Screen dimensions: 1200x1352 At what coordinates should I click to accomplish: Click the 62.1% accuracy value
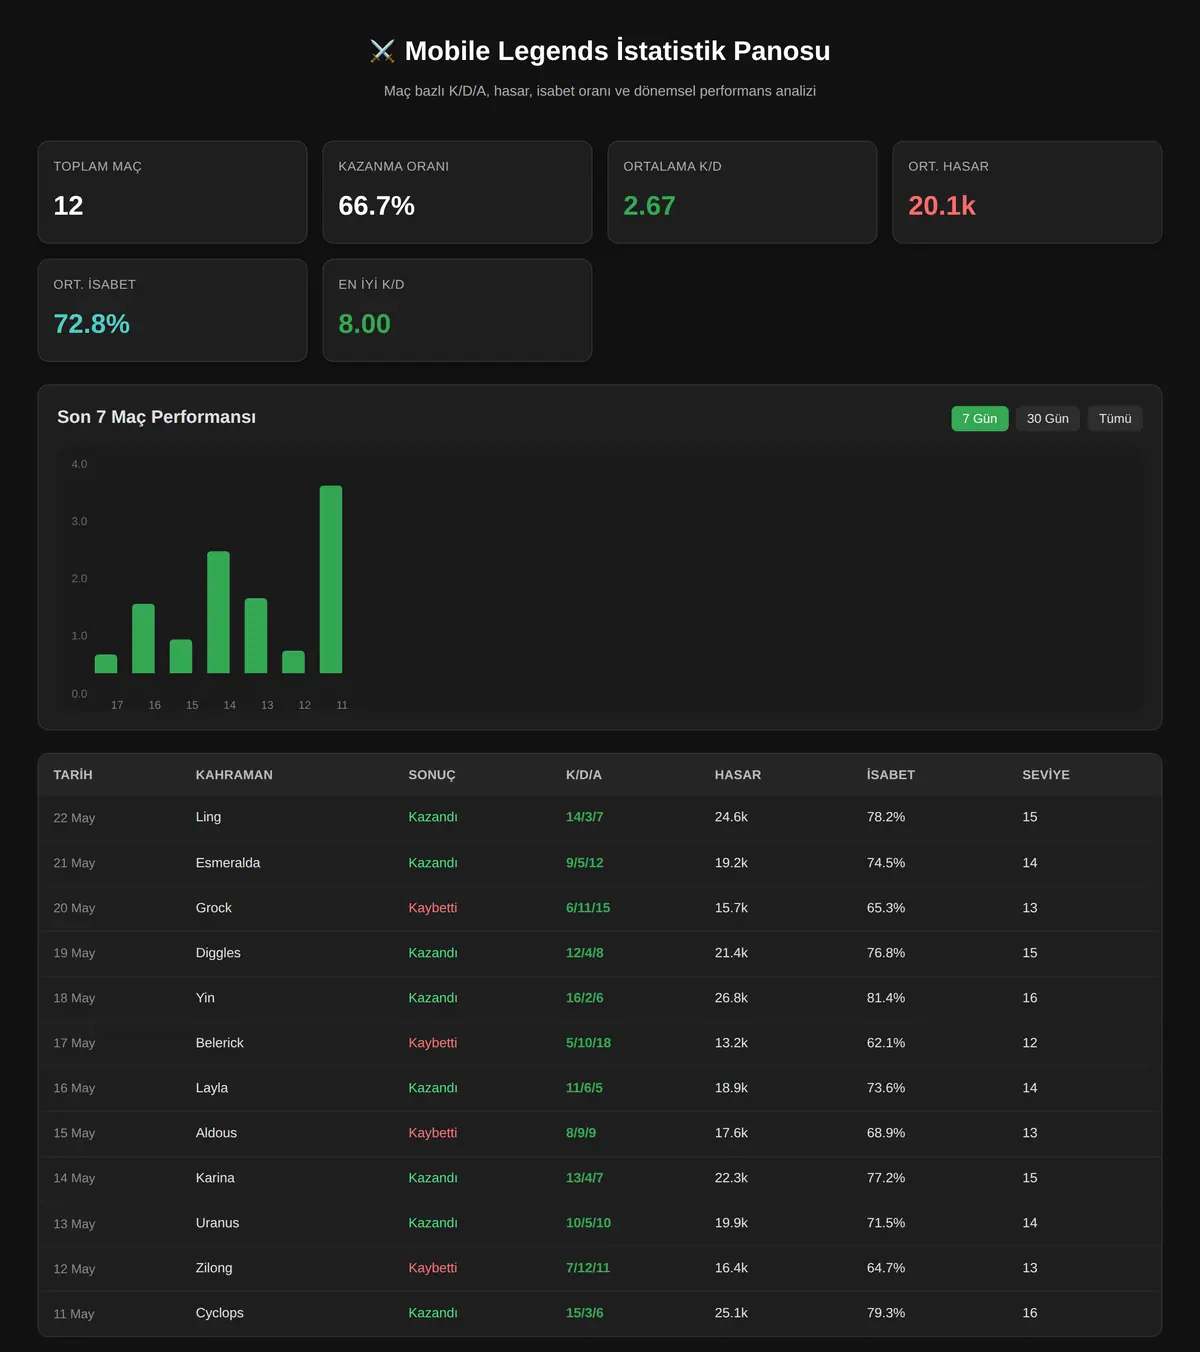[x=886, y=1043]
